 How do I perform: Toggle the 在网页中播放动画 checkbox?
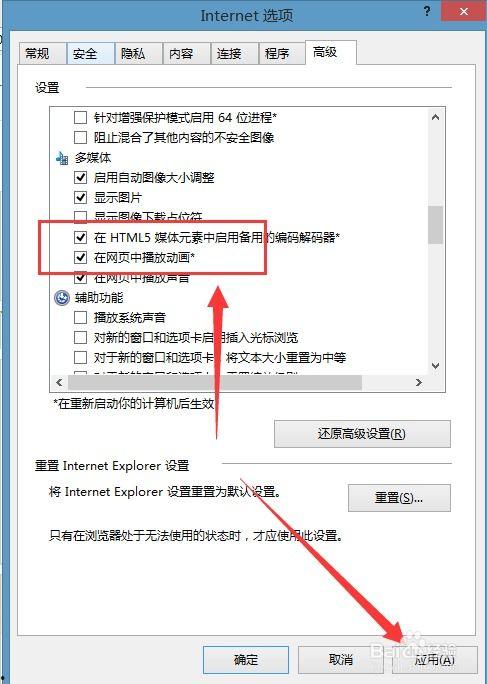[x=80, y=257]
